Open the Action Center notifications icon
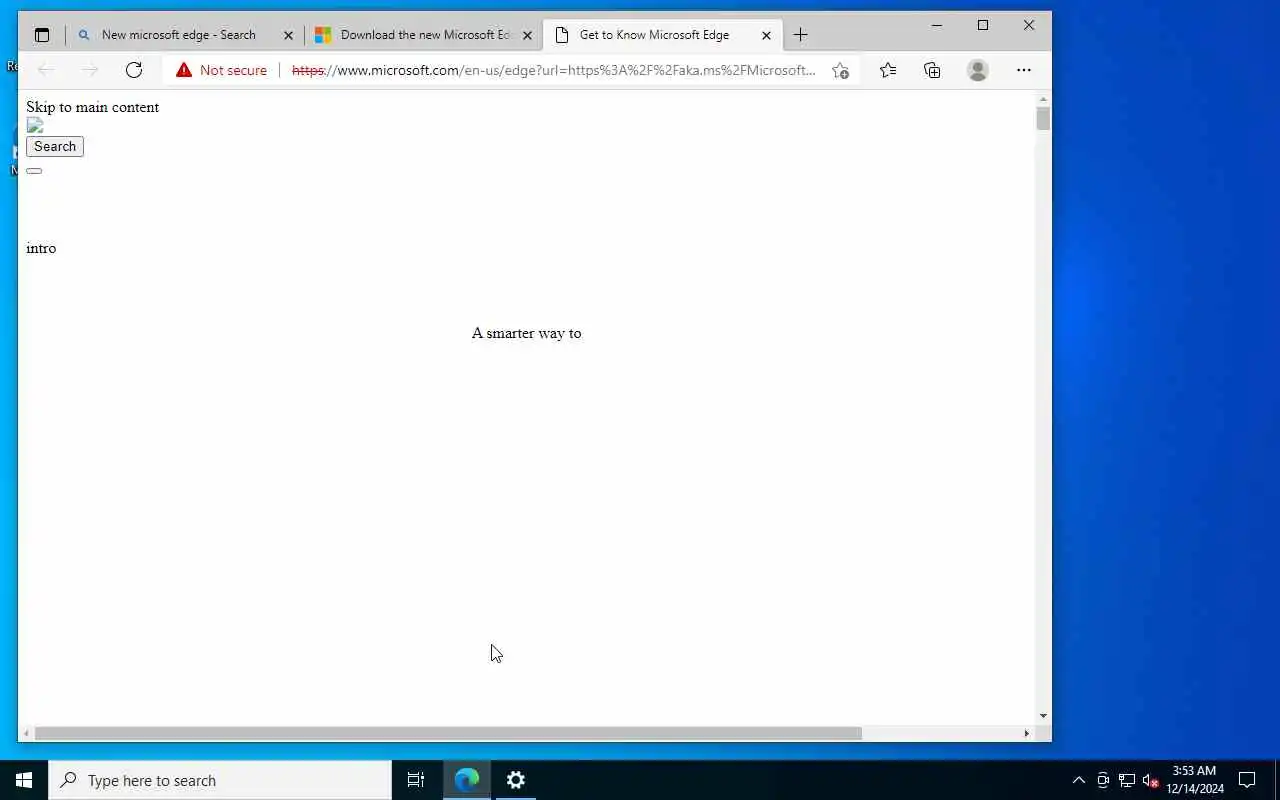Viewport: 1280px width, 800px height. tap(1247, 780)
